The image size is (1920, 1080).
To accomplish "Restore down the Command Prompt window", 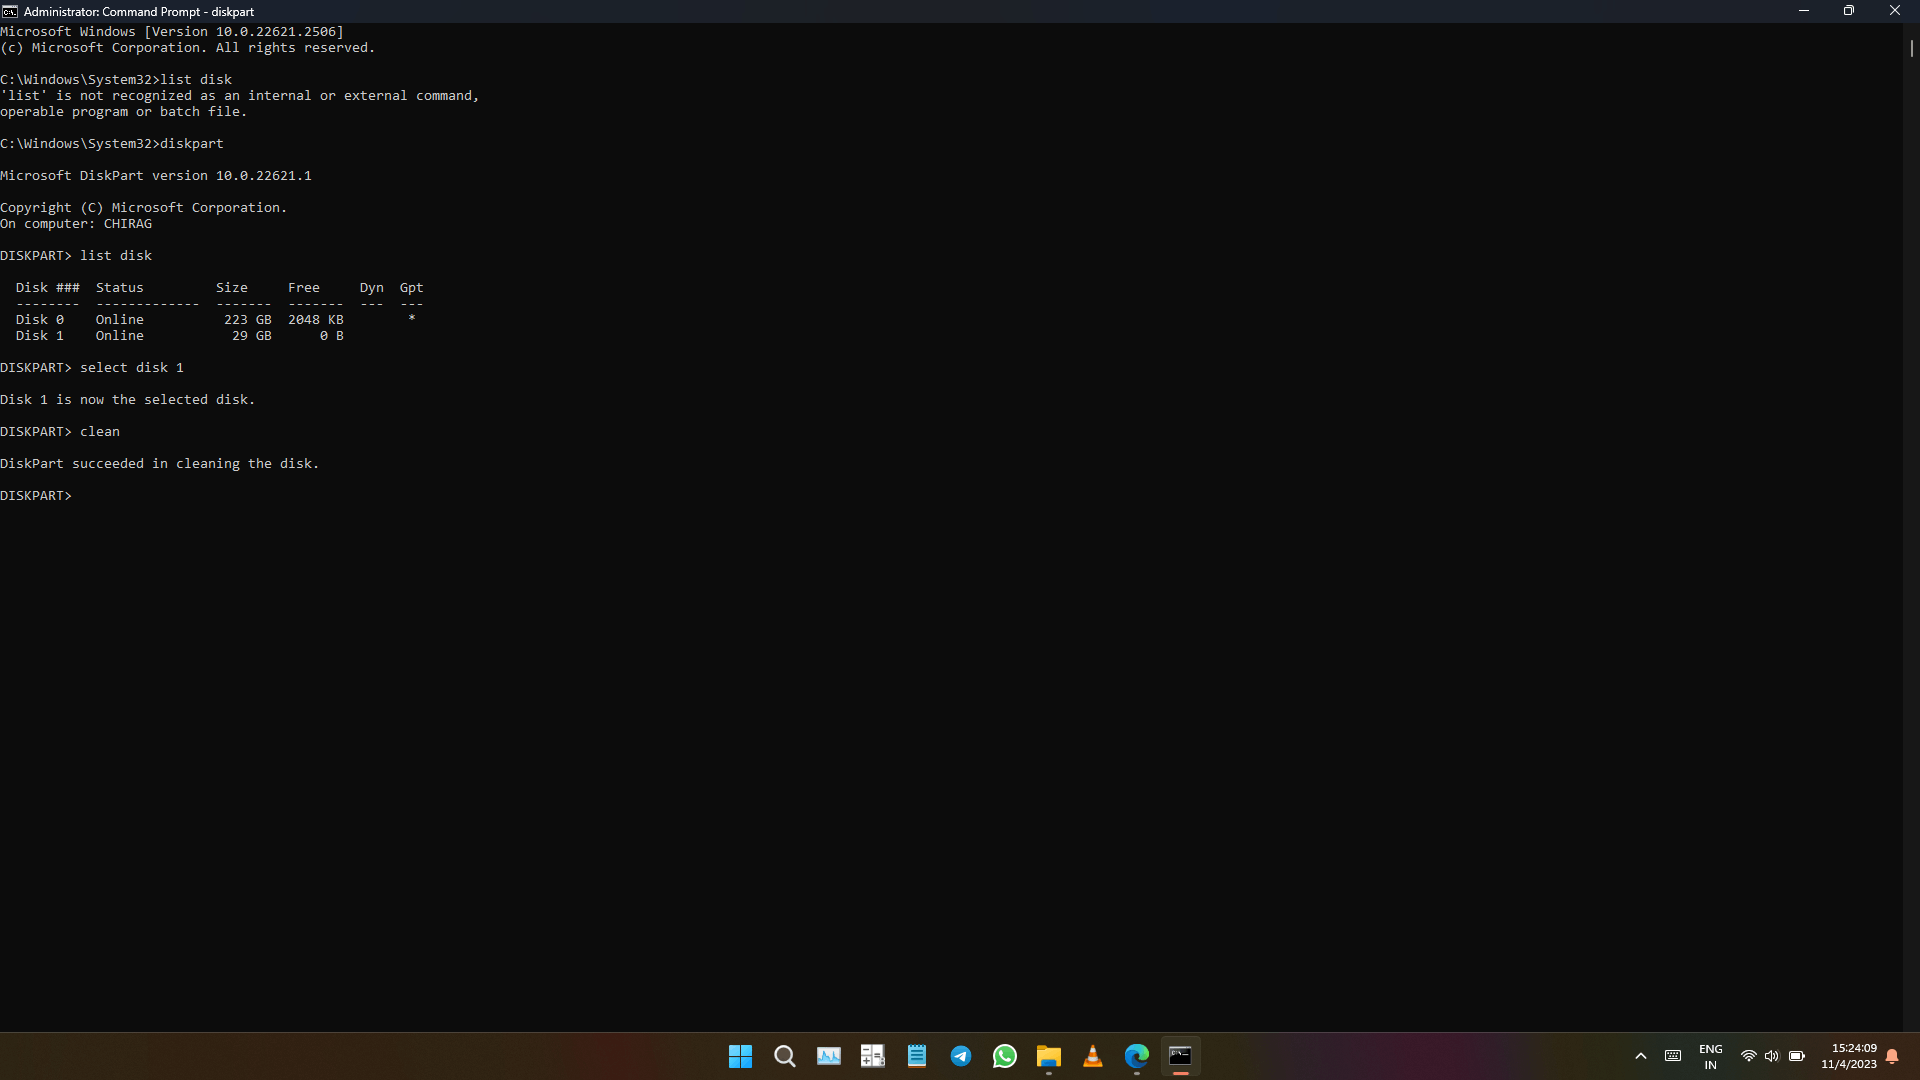I will coord(1849,11).
